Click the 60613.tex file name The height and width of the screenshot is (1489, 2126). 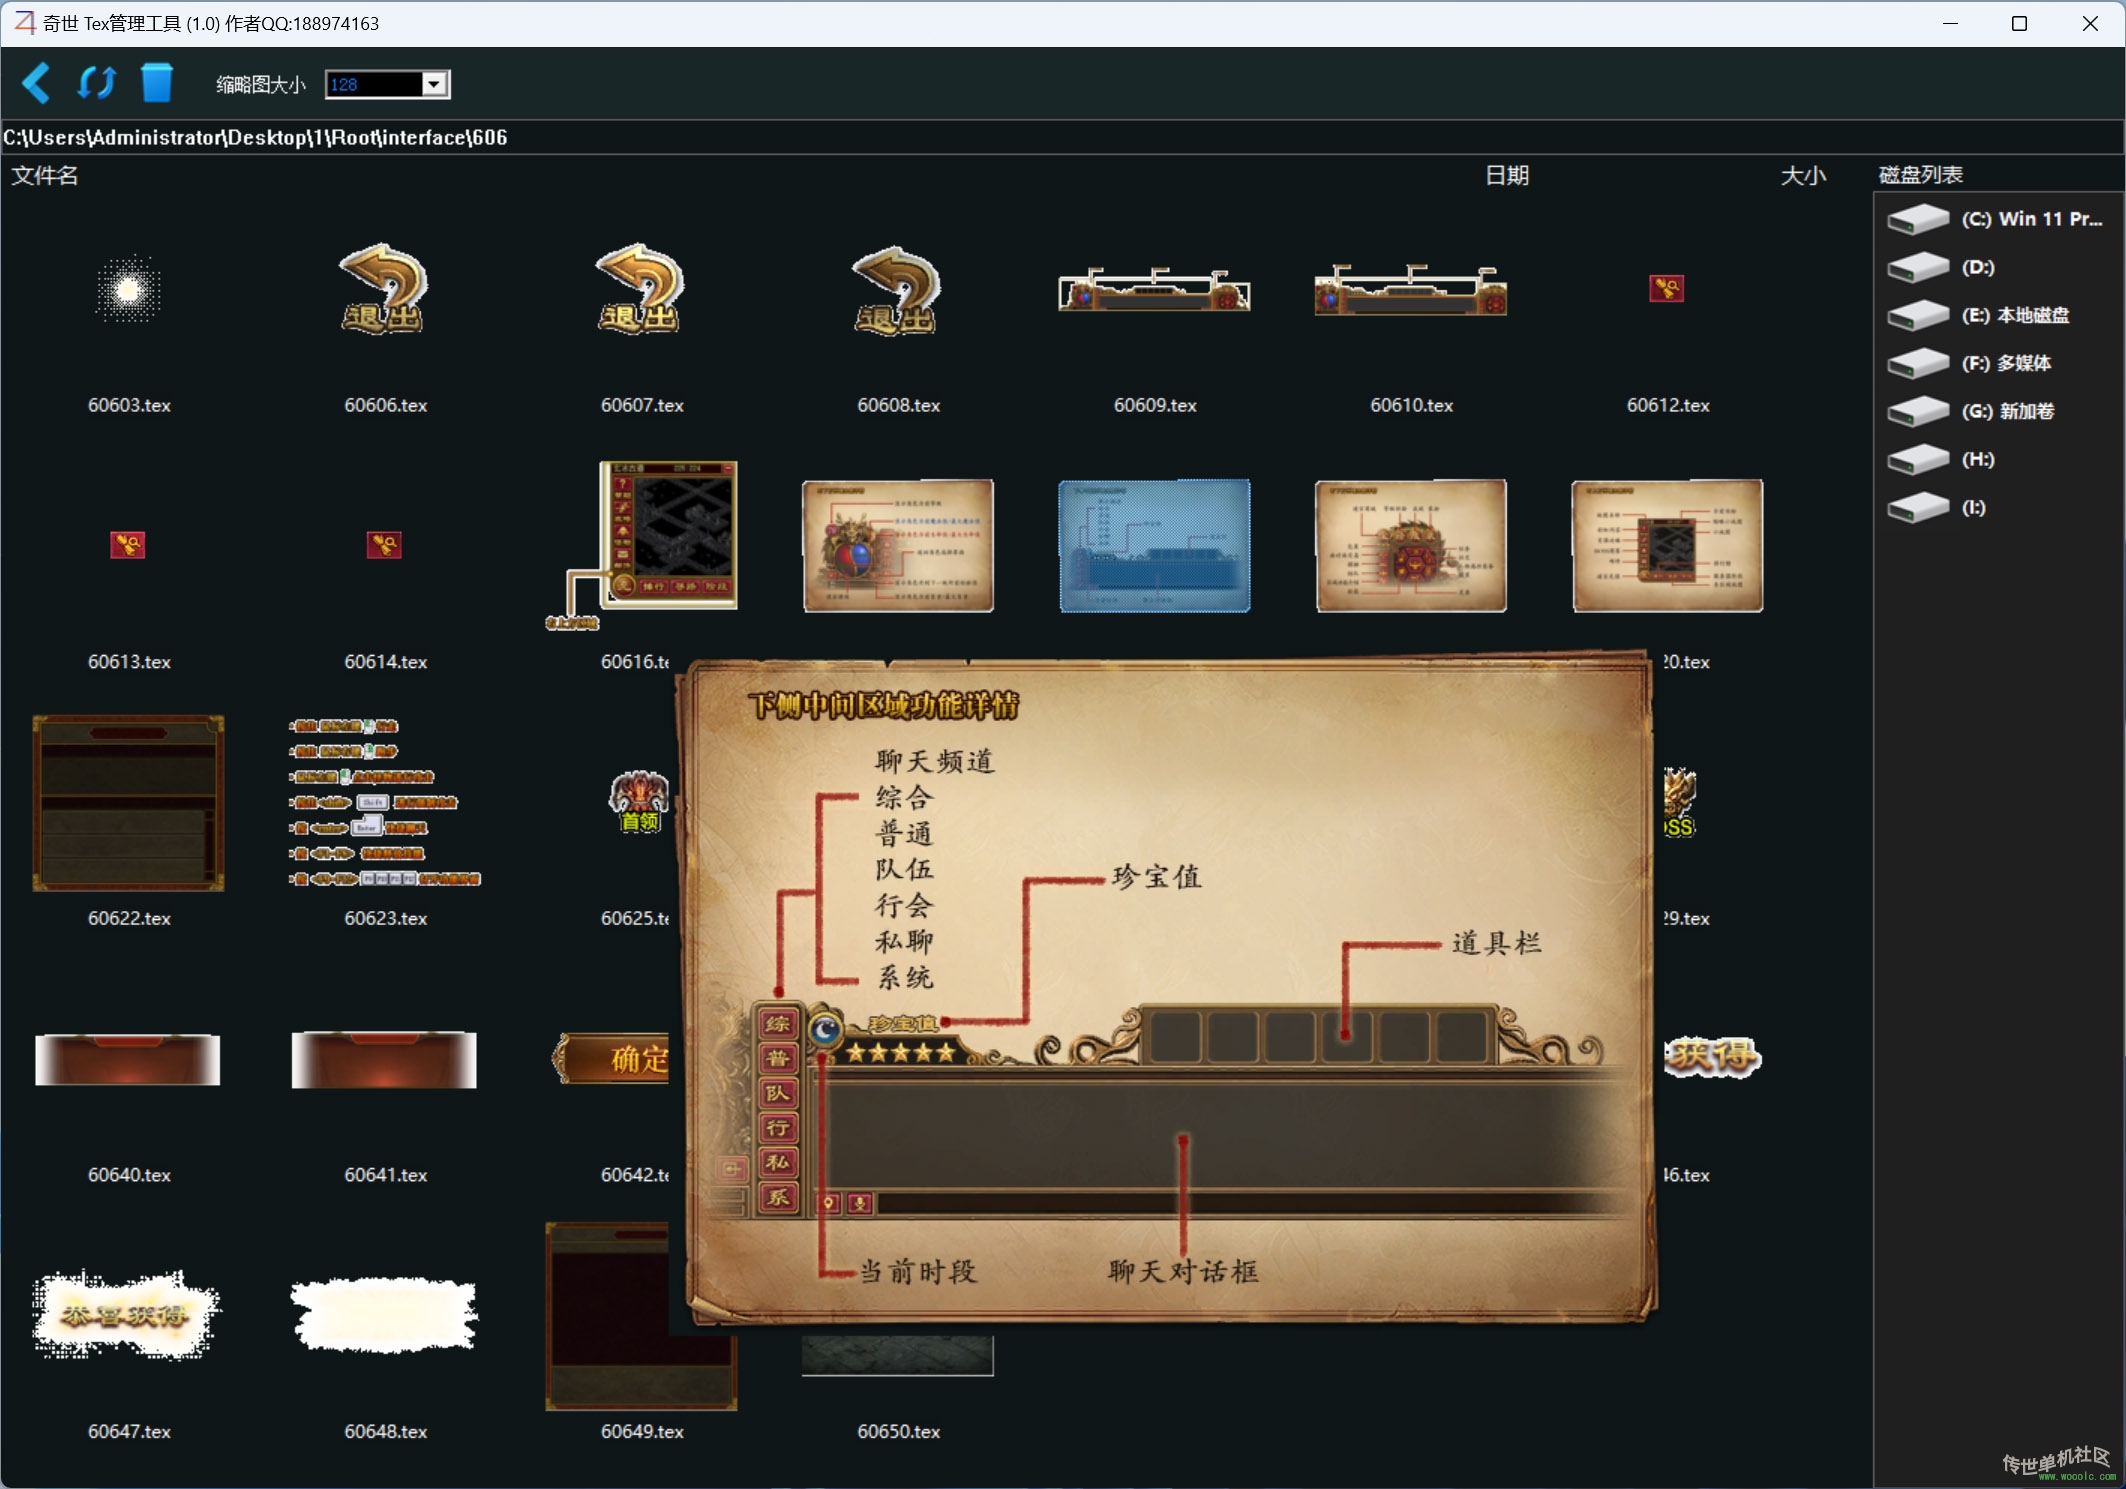click(x=129, y=662)
